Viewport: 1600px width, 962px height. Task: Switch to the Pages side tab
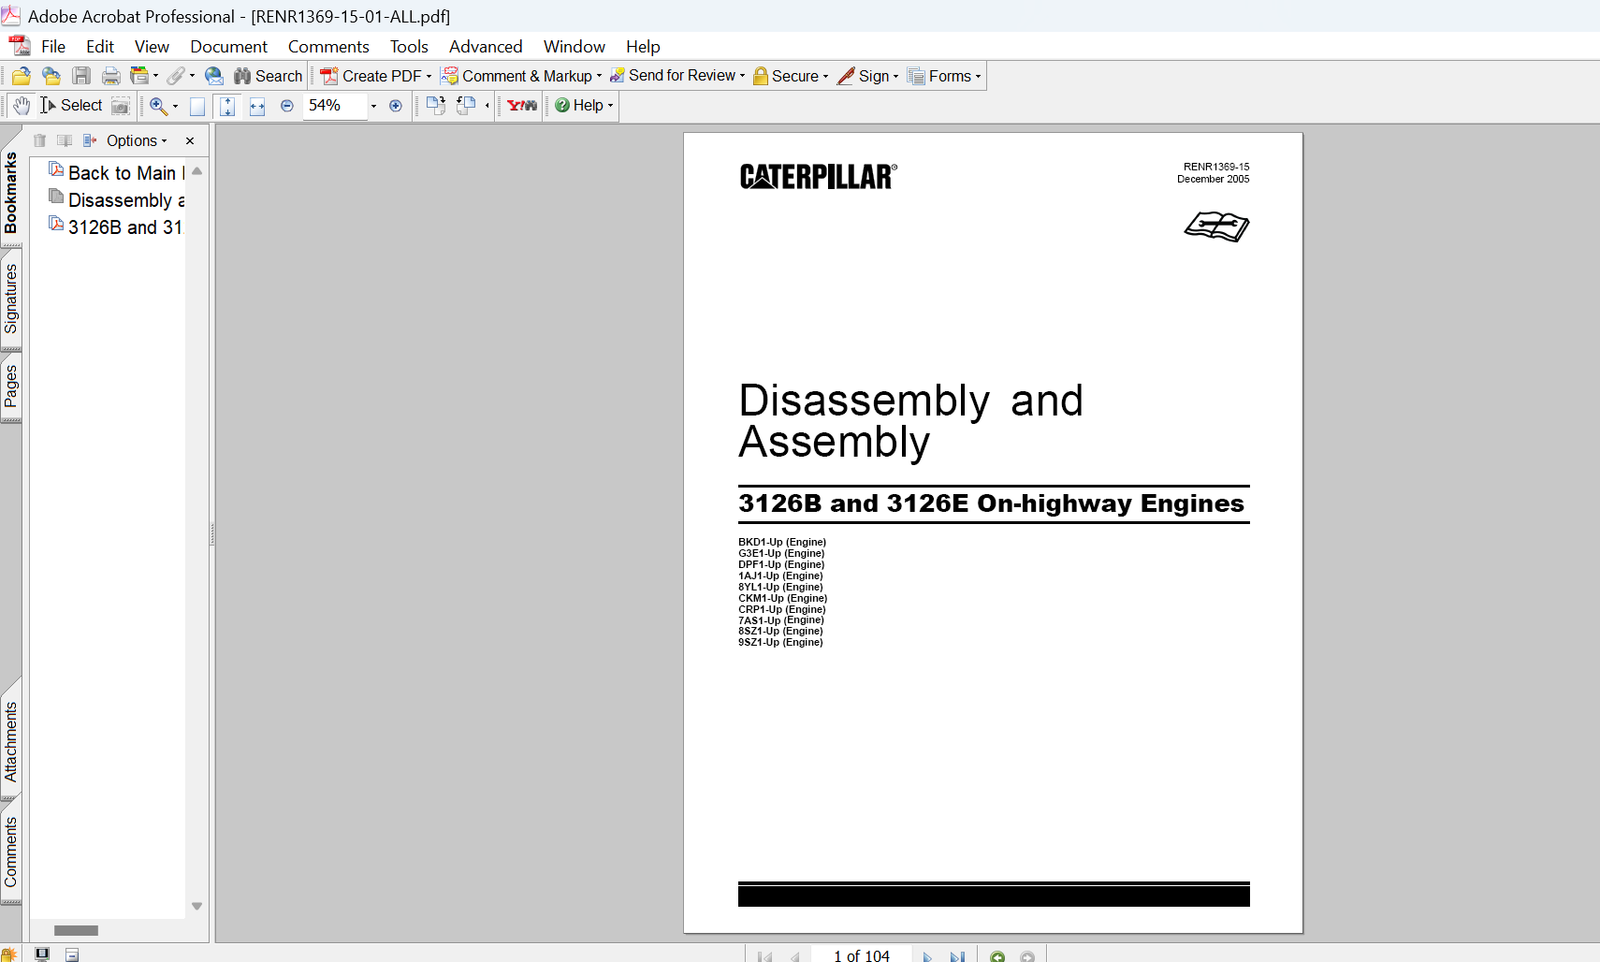pos(11,386)
